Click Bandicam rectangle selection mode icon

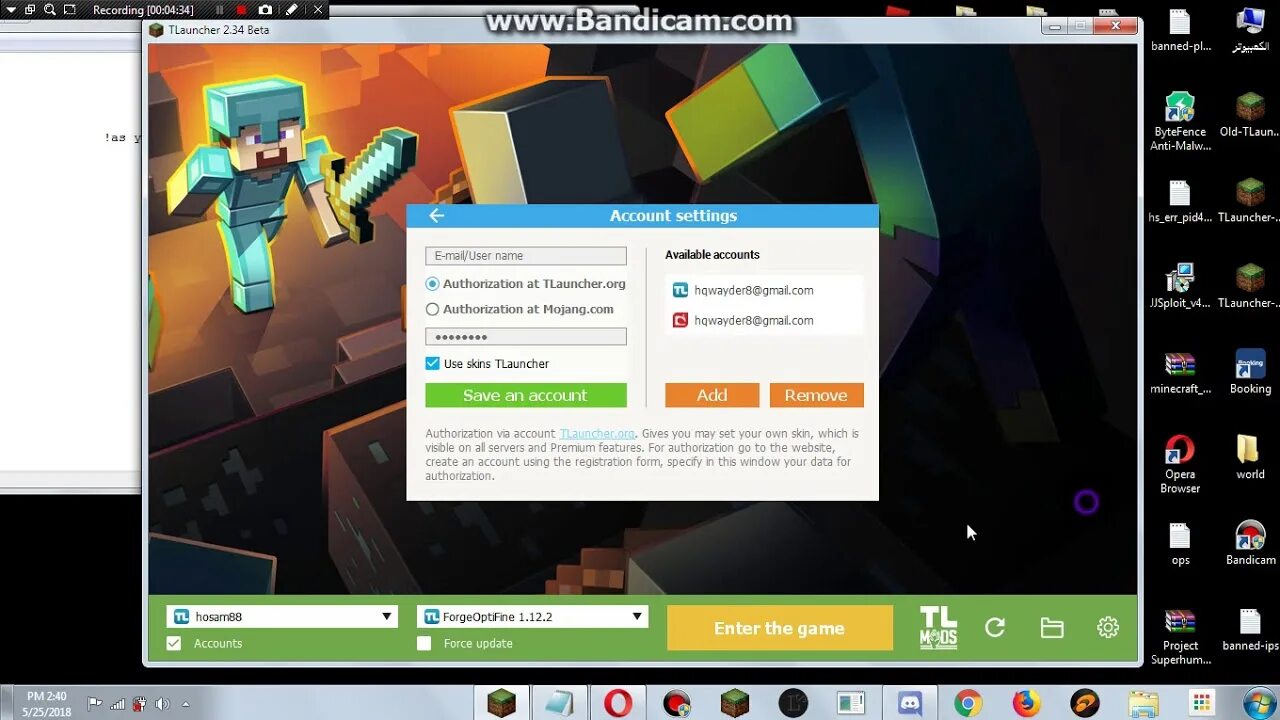point(69,10)
